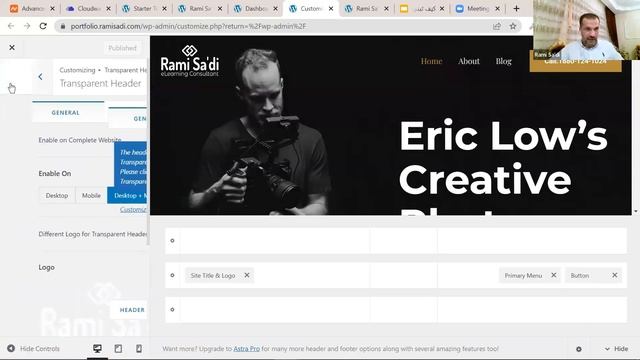This screenshot has width=640, height=360.
Task: Go back in browser history
Action: [11, 26]
